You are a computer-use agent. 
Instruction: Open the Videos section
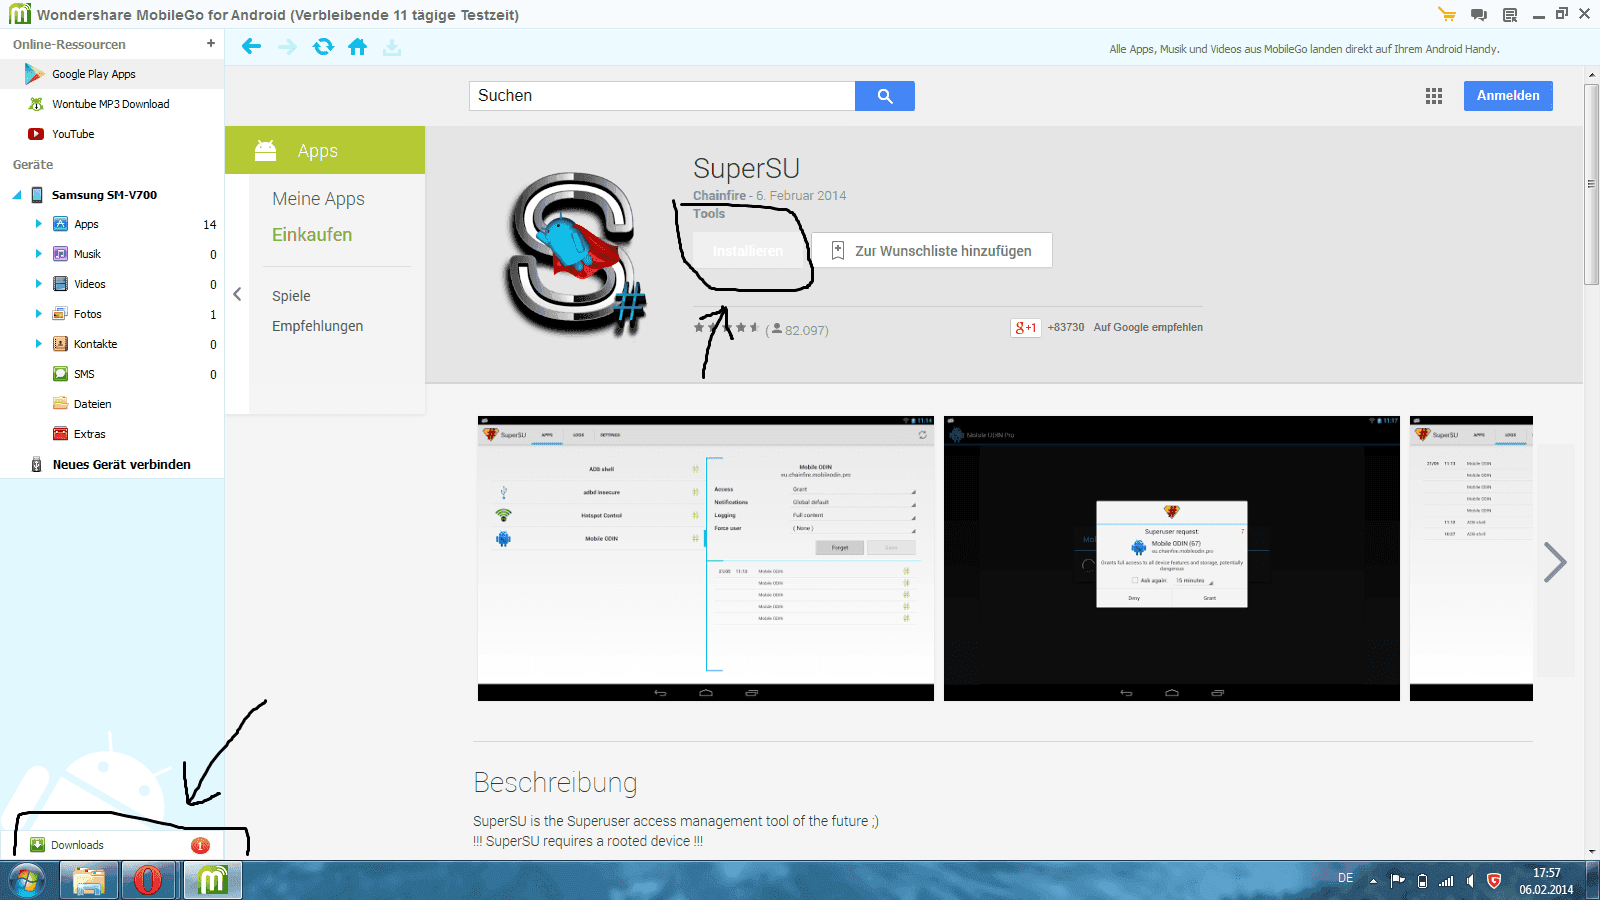click(89, 284)
